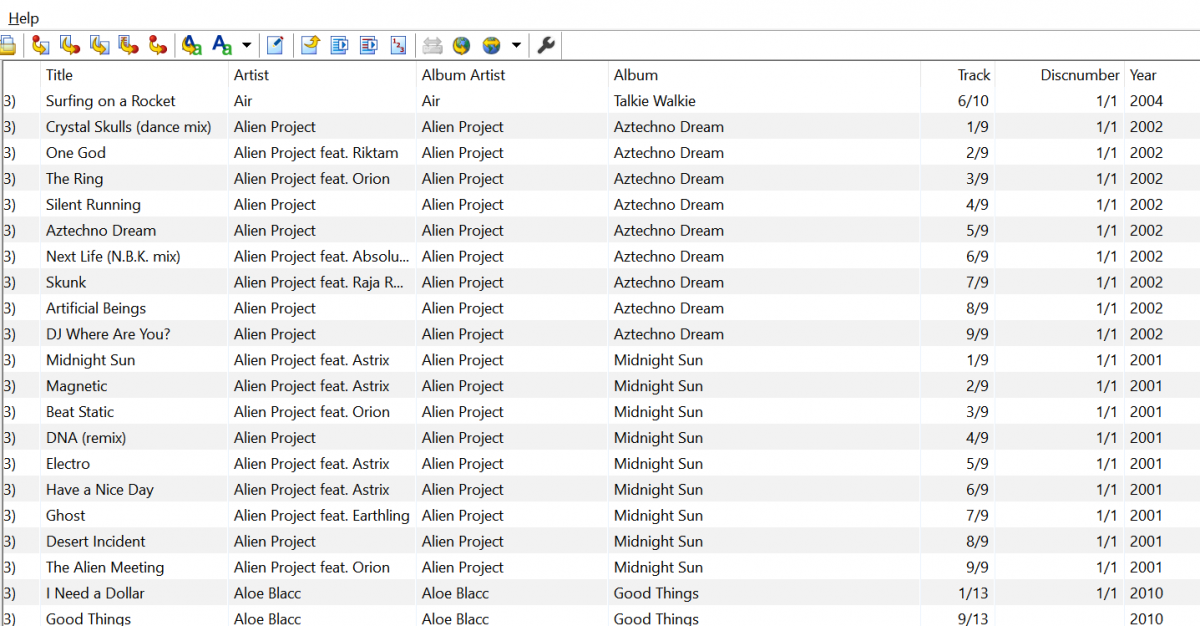The width and height of the screenshot is (1200, 626).
Task: Open the Extended Tags editor icon
Action: click(275, 45)
